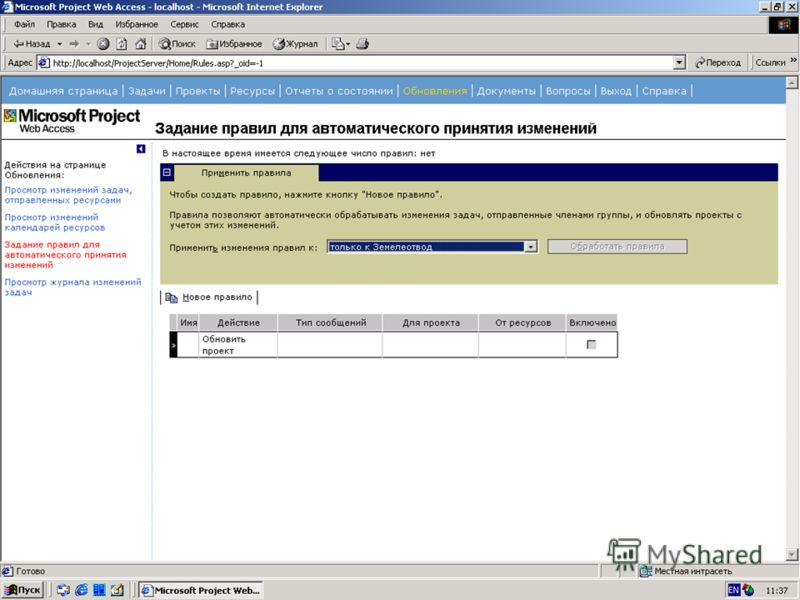Launch Internet Explorer from quick launch

82,590
